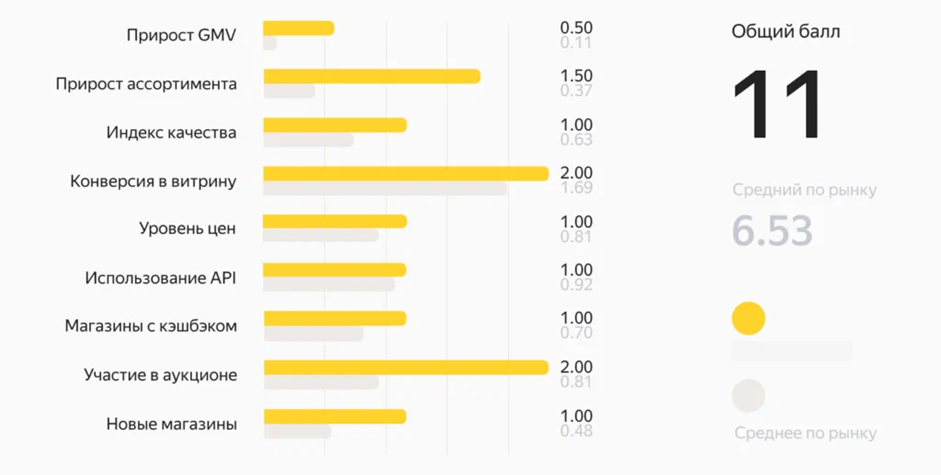Click the 0.48 market value for 'Новые магазины'
Screen dimensions: 941x475
(x=576, y=431)
